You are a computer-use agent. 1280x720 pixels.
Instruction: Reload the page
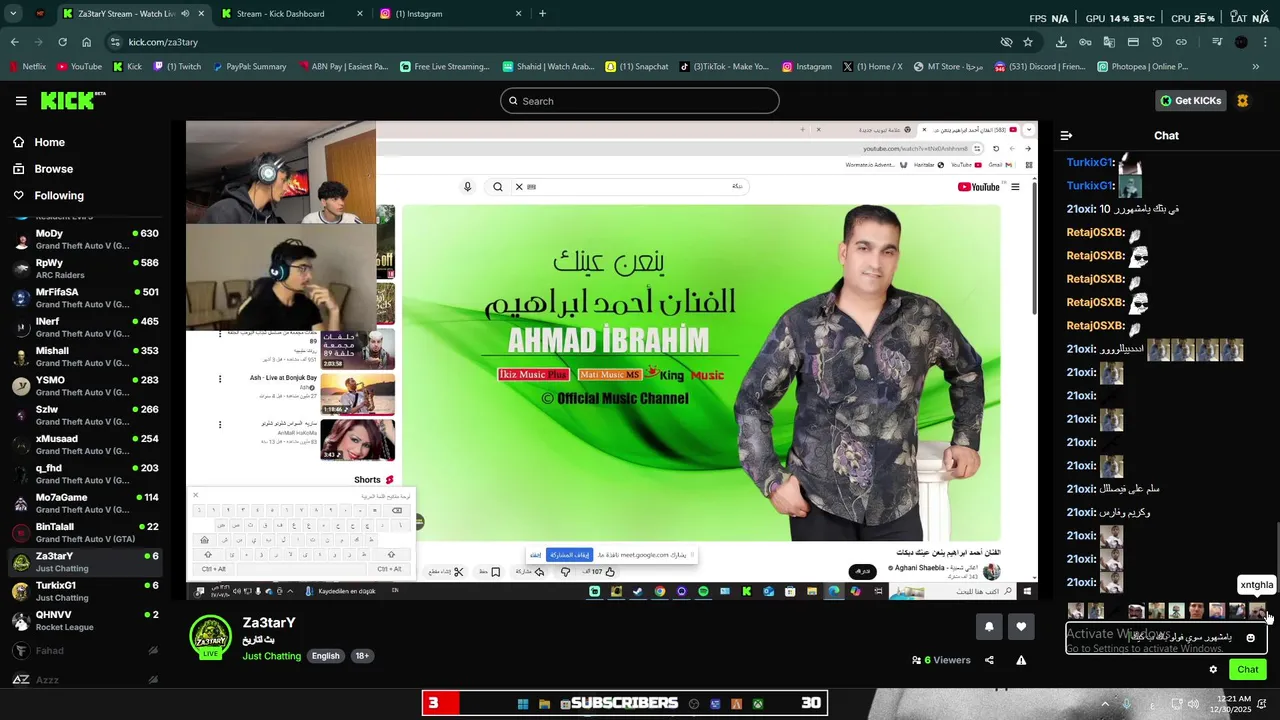point(62,42)
